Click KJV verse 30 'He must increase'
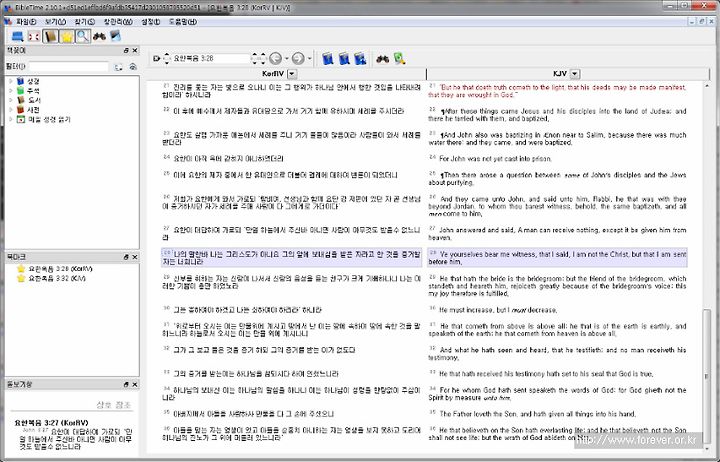Viewport: 720px width, 462px height. click(498, 310)
